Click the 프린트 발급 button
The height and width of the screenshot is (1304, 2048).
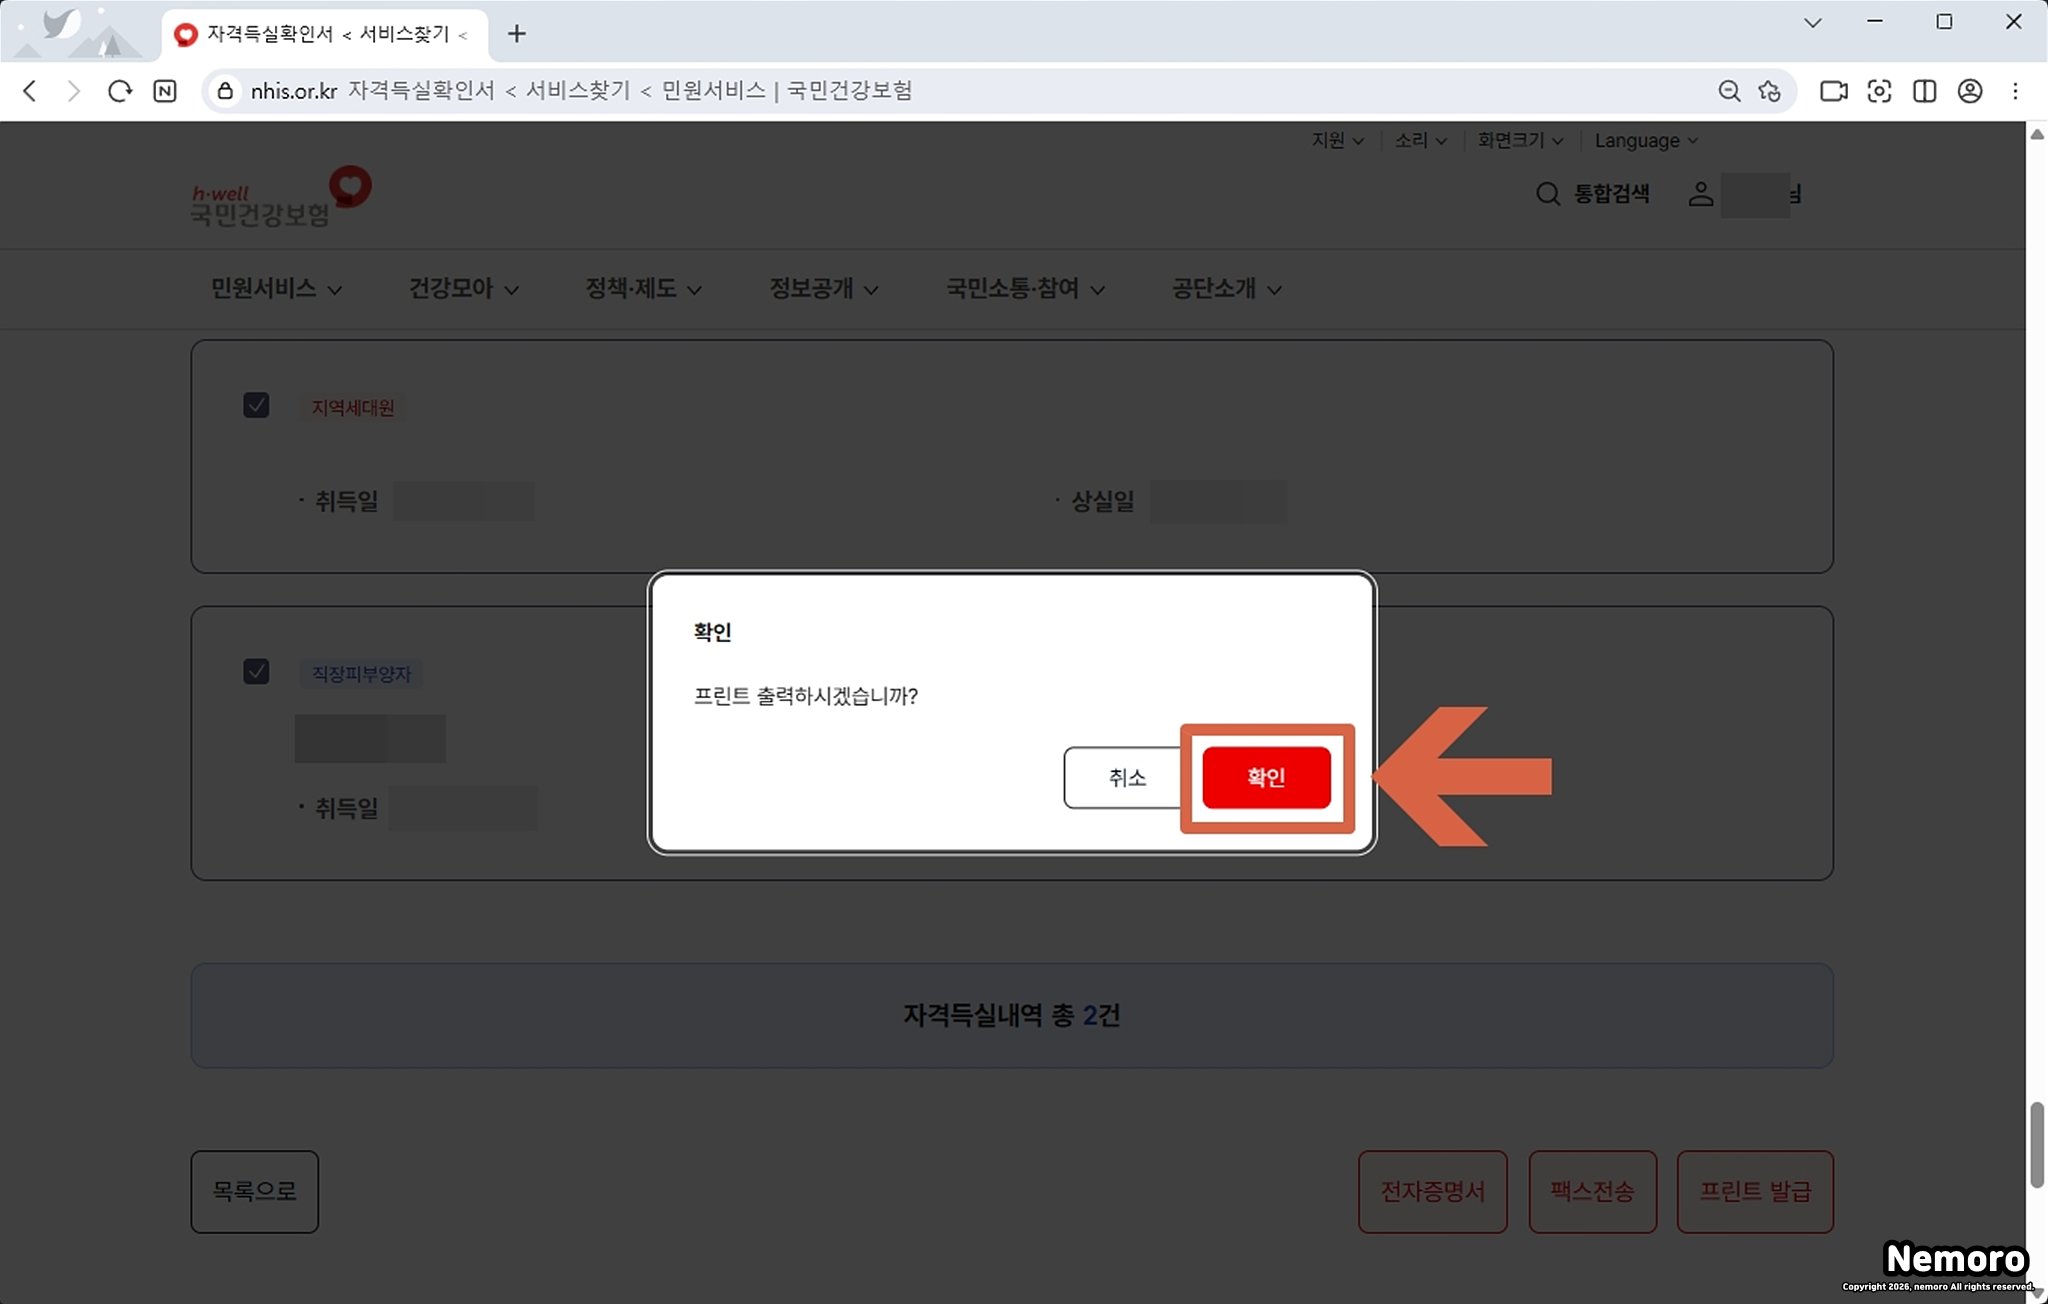click(1754, 1191)
